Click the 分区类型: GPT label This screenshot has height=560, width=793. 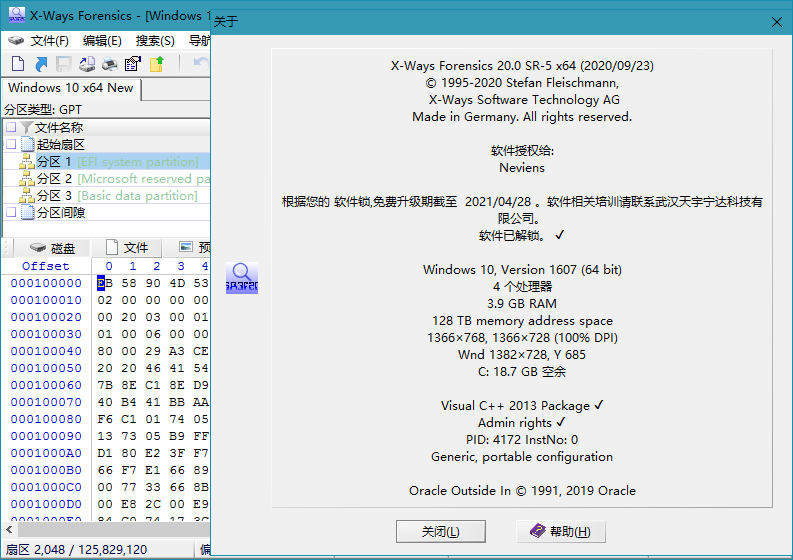click(43, 110)
